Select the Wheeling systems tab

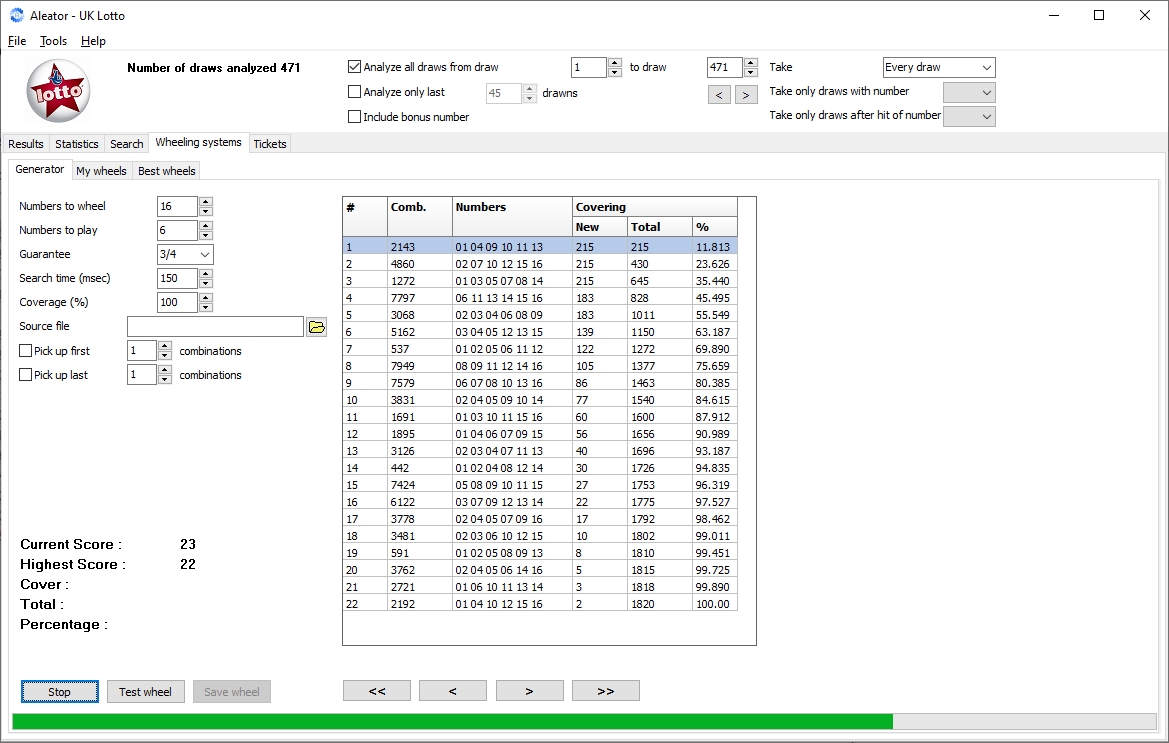198,142
